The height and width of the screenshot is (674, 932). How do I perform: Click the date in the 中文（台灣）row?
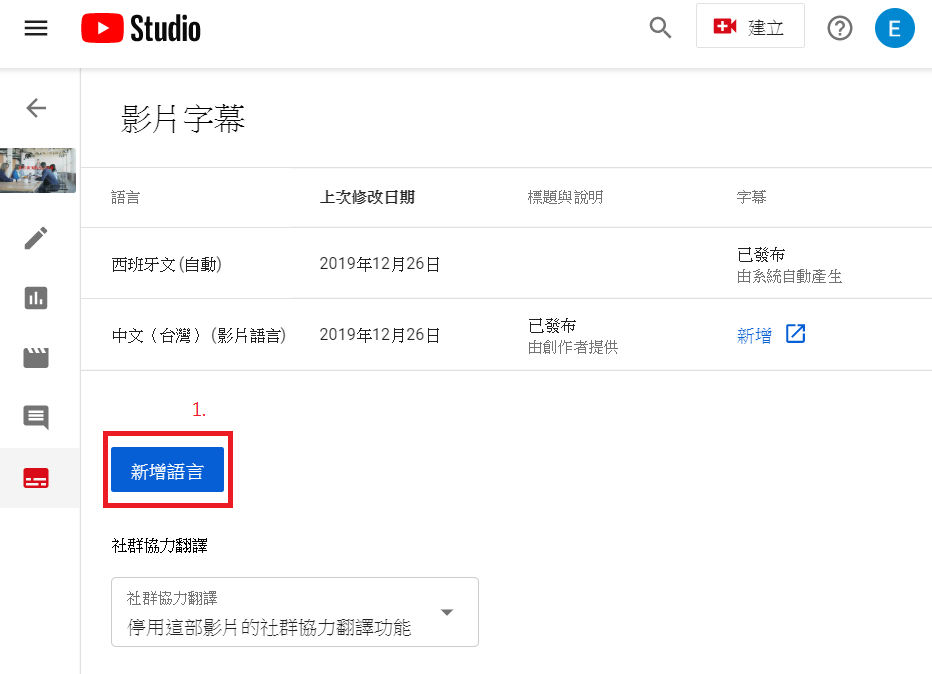[380, 335]
